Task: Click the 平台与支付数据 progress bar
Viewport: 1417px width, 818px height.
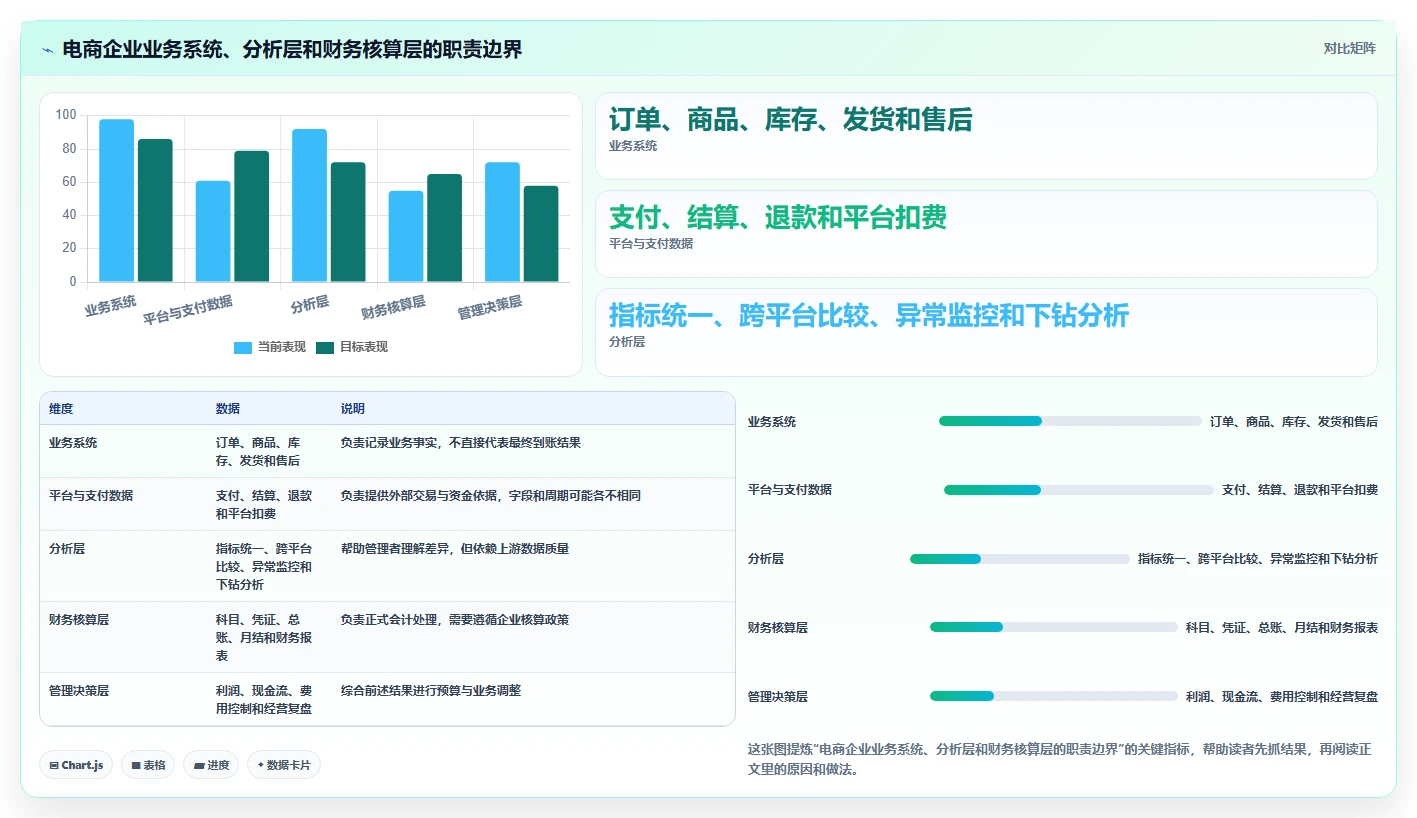Action: click(x=1079, y=490)
